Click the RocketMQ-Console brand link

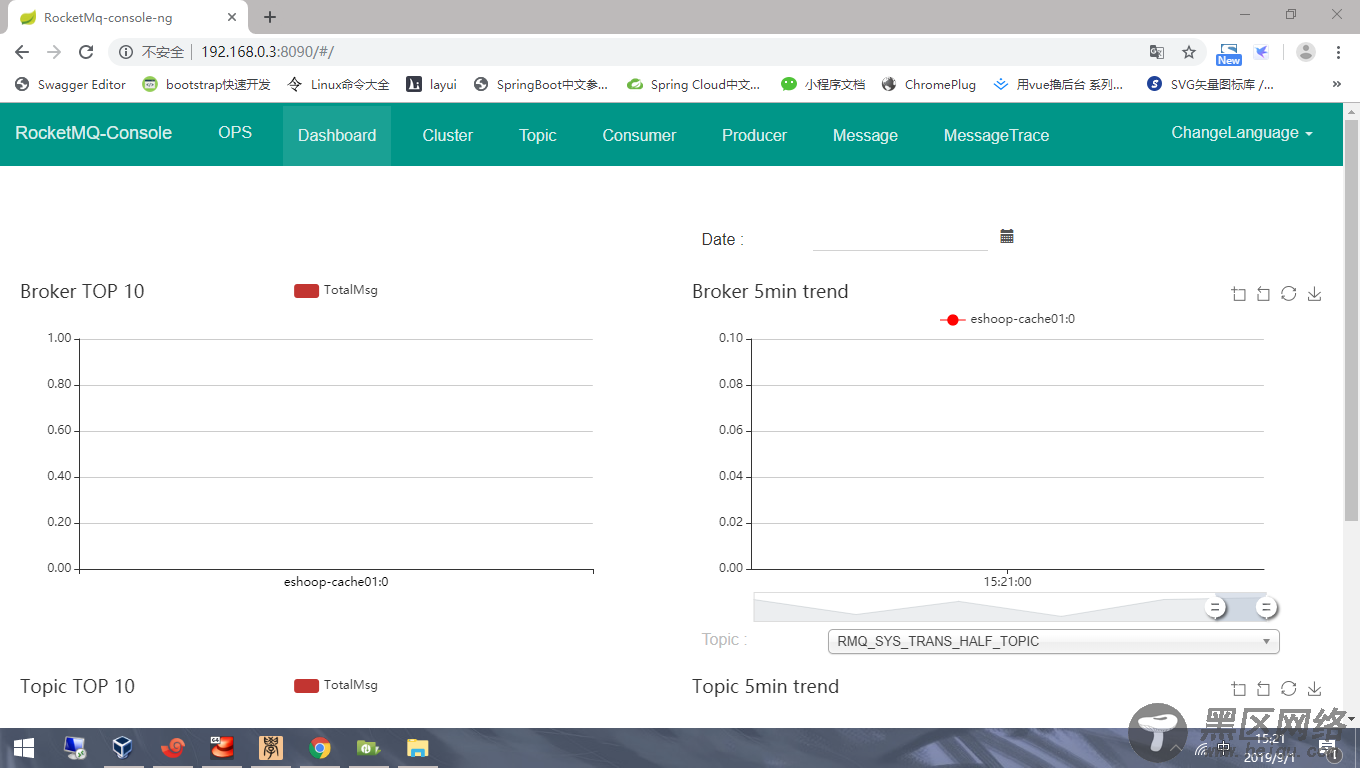tap(94, 133)
